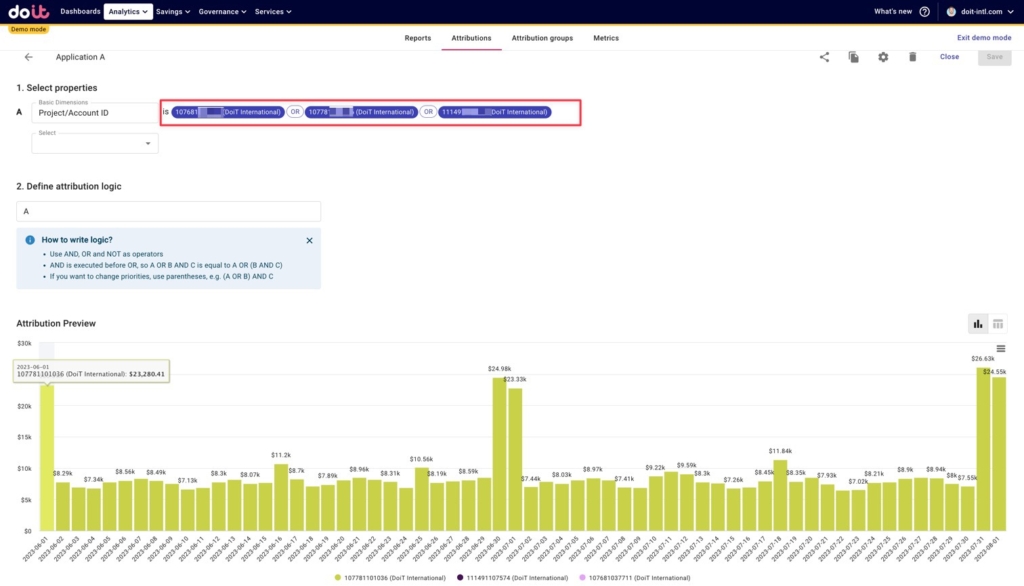The width and height of the screenshot is (1024, 586).
Task: Click the info icon in logic hint
Action: click(30, 240)
